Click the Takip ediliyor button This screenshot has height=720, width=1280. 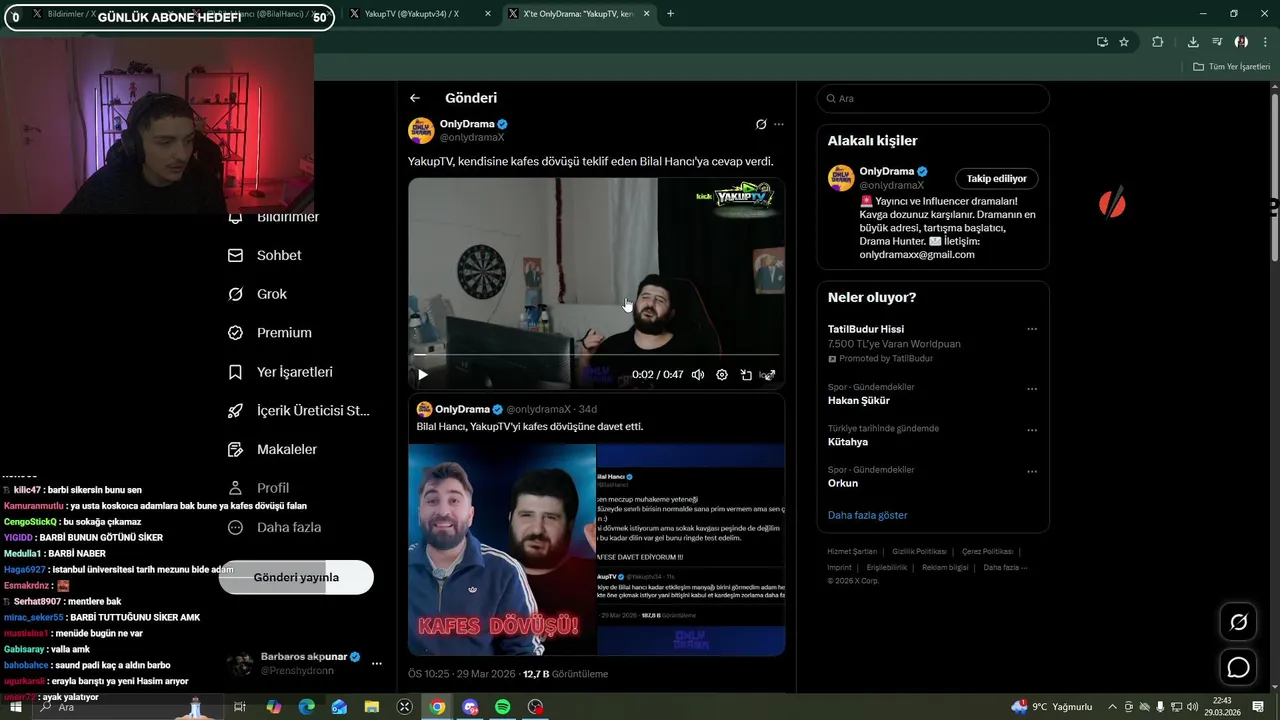997,179
